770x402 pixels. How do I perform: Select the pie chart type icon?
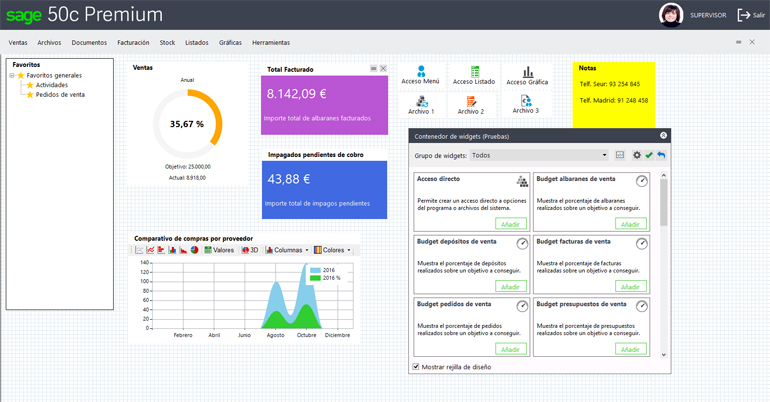195,250
